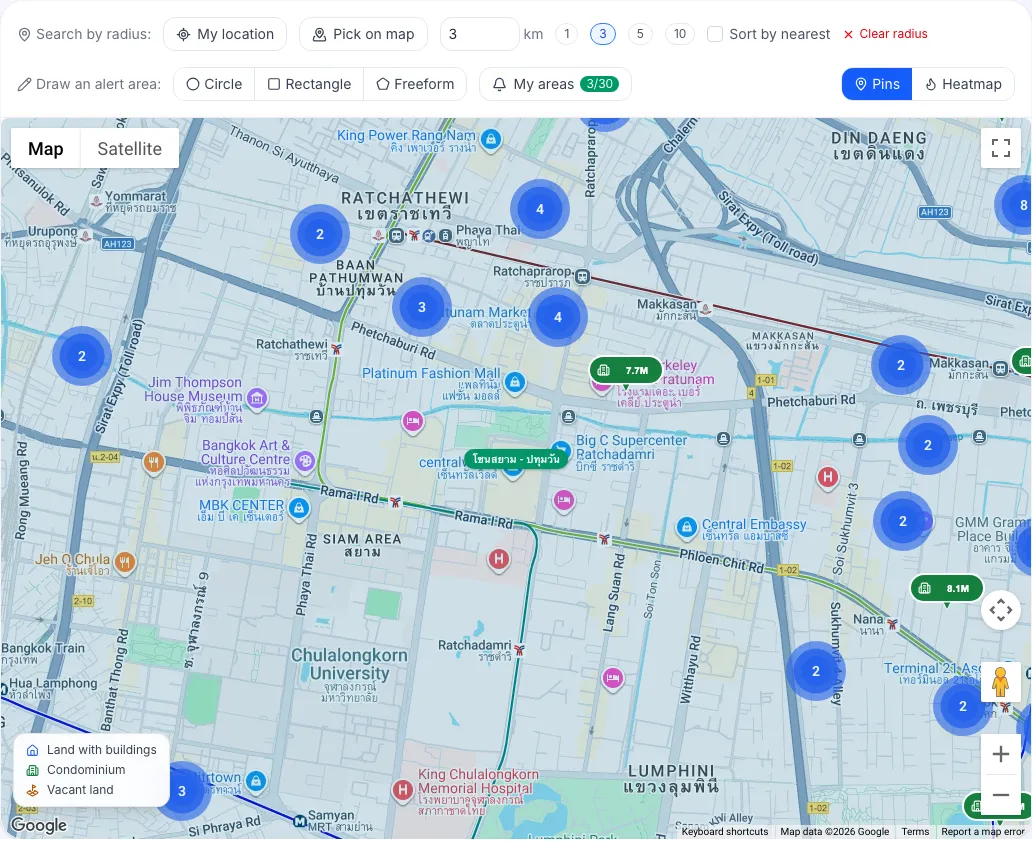The width and height of the screenshot is (1032, 841).
Task: Select the 1 km radius preset
Action: 567,34
